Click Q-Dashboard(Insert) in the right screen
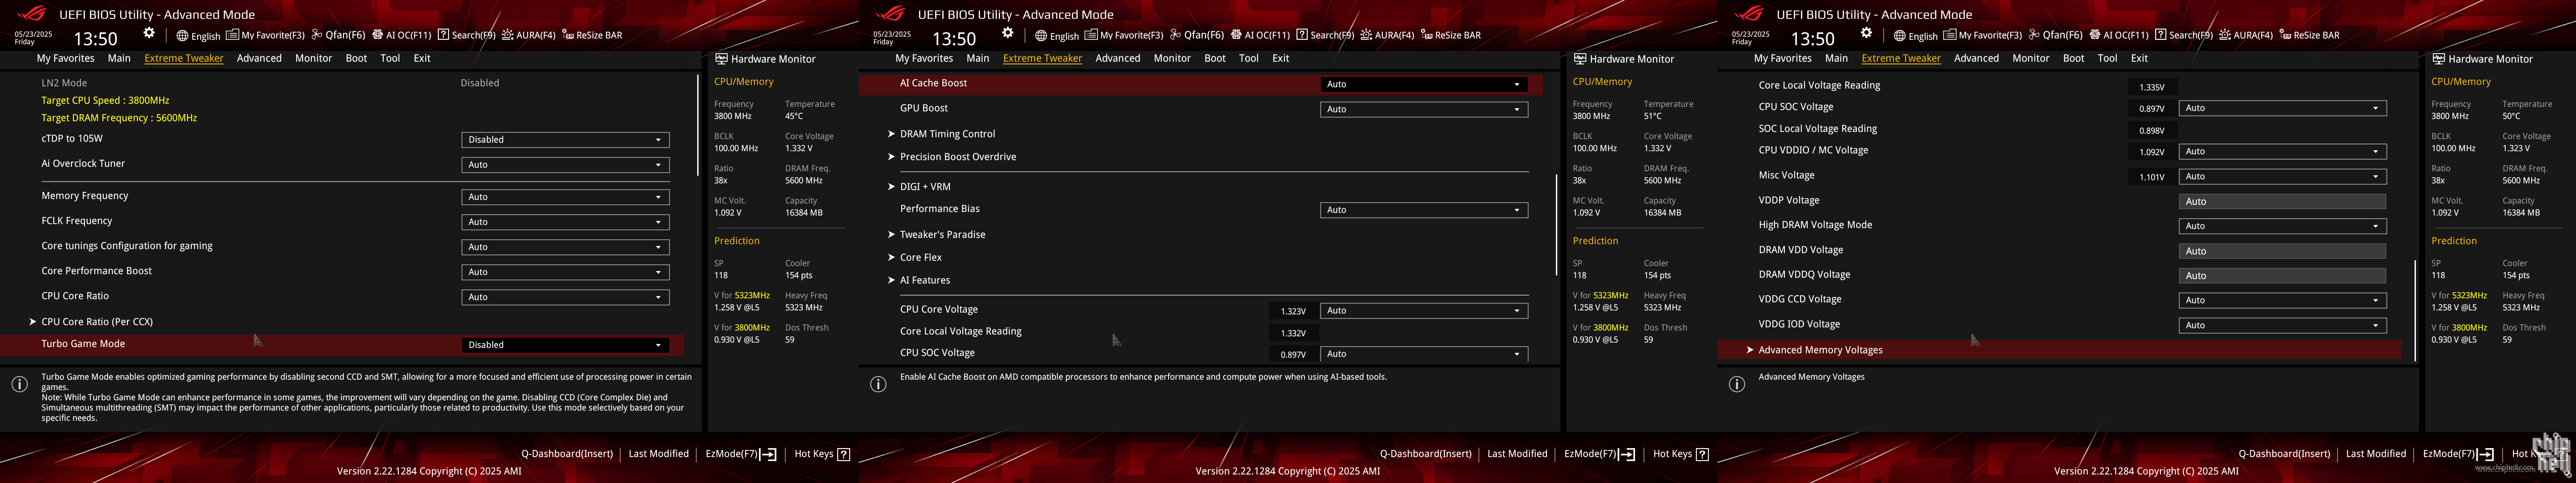2576x483 pixels. click(2284, 454)
